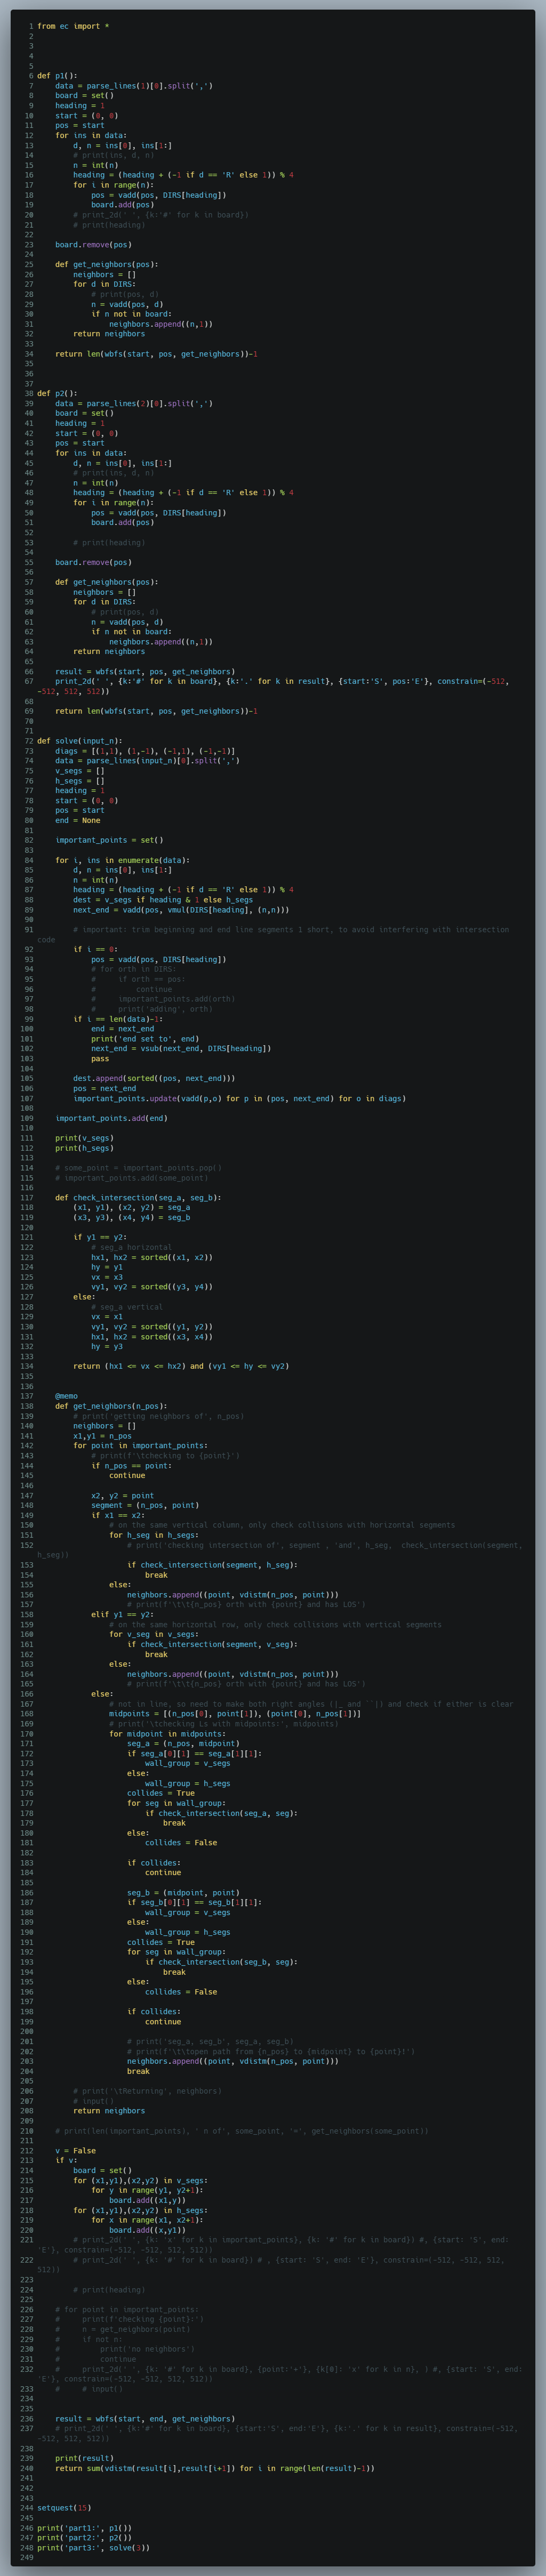Image resolution: width=546 pixels, height=2576 pixels.
Task: Click the 'elif y1 == y2:' line
Action: (x=122, y=1615)
